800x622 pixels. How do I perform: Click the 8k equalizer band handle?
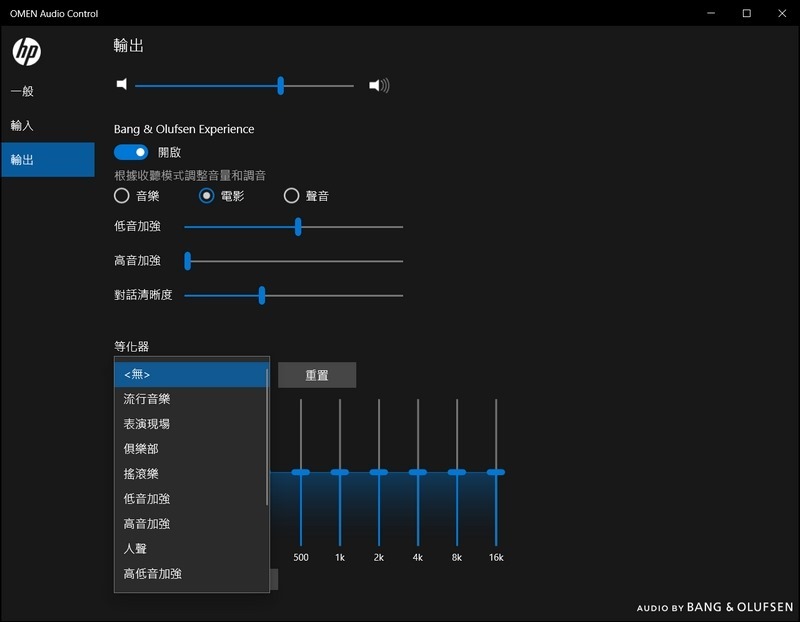457,472
